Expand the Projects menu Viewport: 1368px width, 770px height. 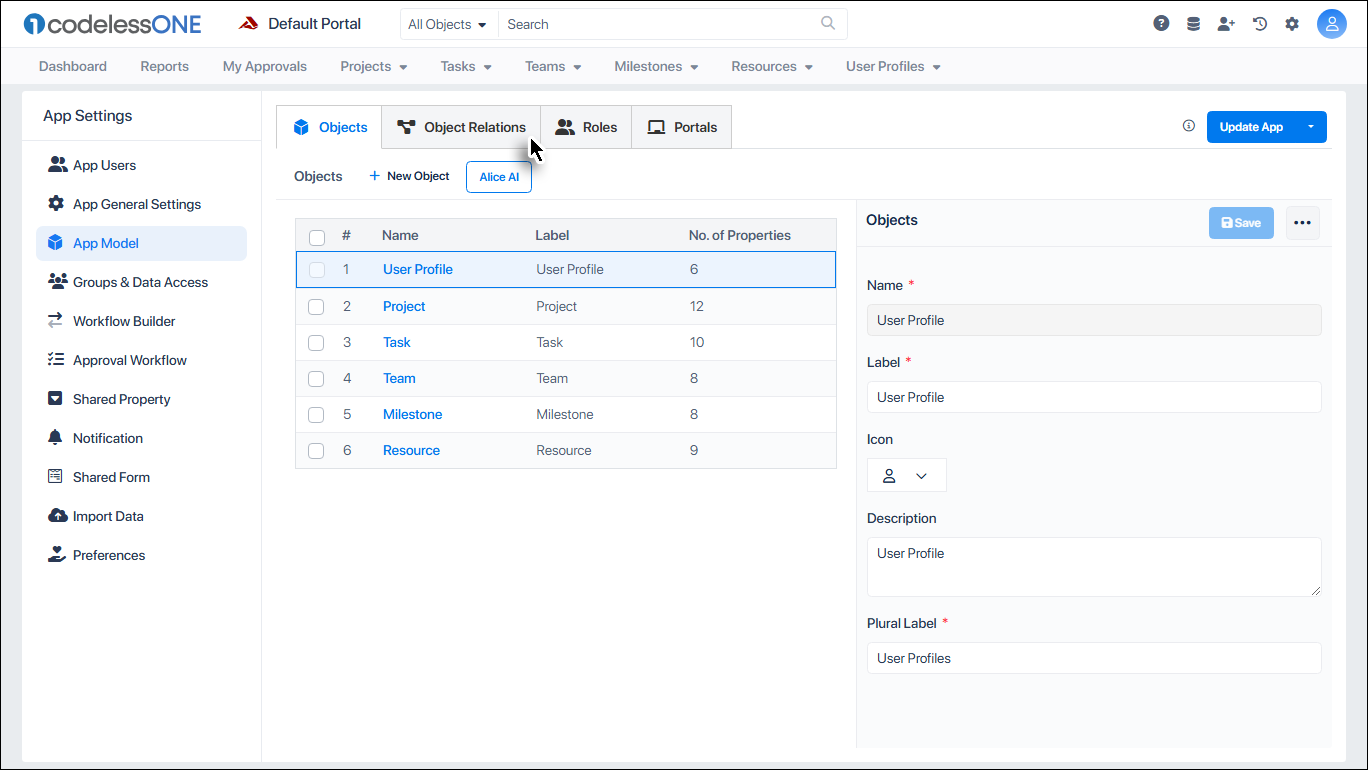pyautogui.click(x=374, y=66)
